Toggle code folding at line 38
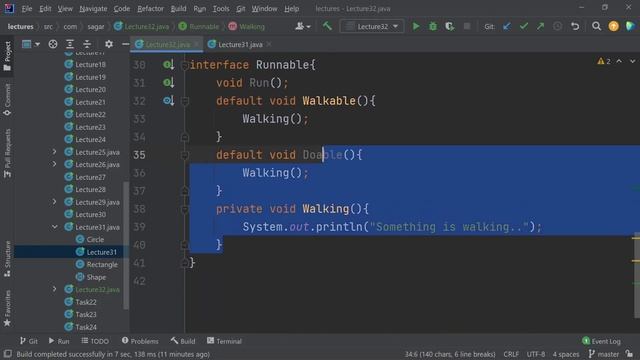 pos(184,209)
